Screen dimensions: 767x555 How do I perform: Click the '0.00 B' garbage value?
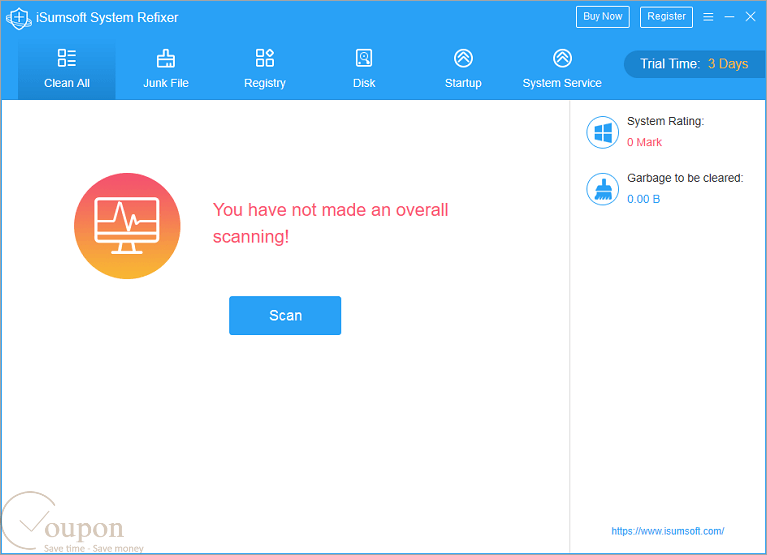643,199
